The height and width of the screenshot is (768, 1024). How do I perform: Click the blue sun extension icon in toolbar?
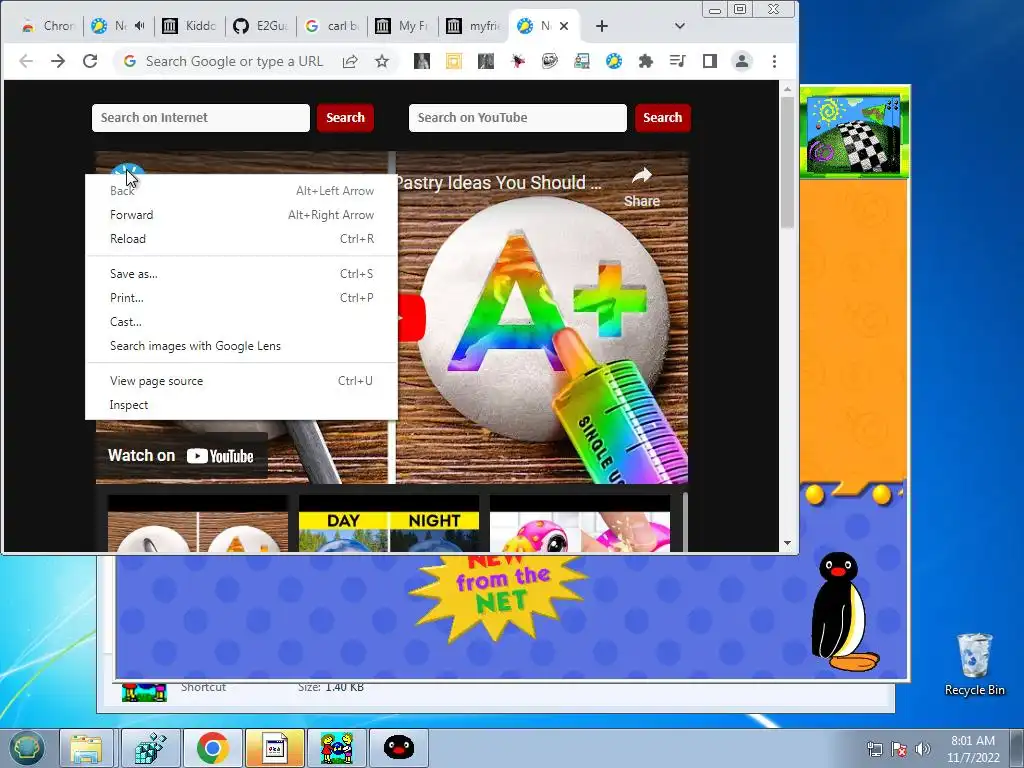point(614,61)
